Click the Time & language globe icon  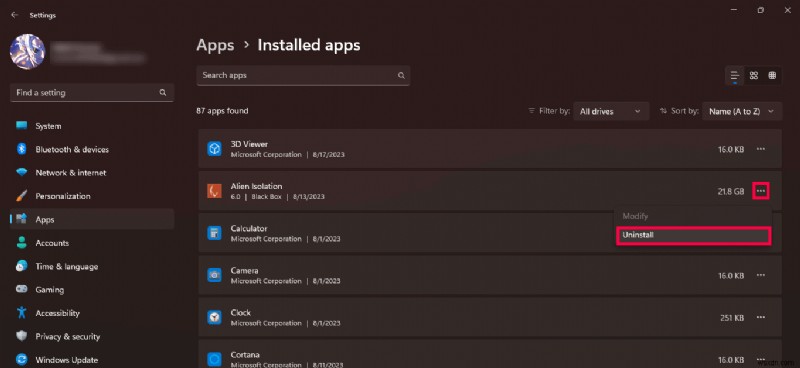[21, 266]
